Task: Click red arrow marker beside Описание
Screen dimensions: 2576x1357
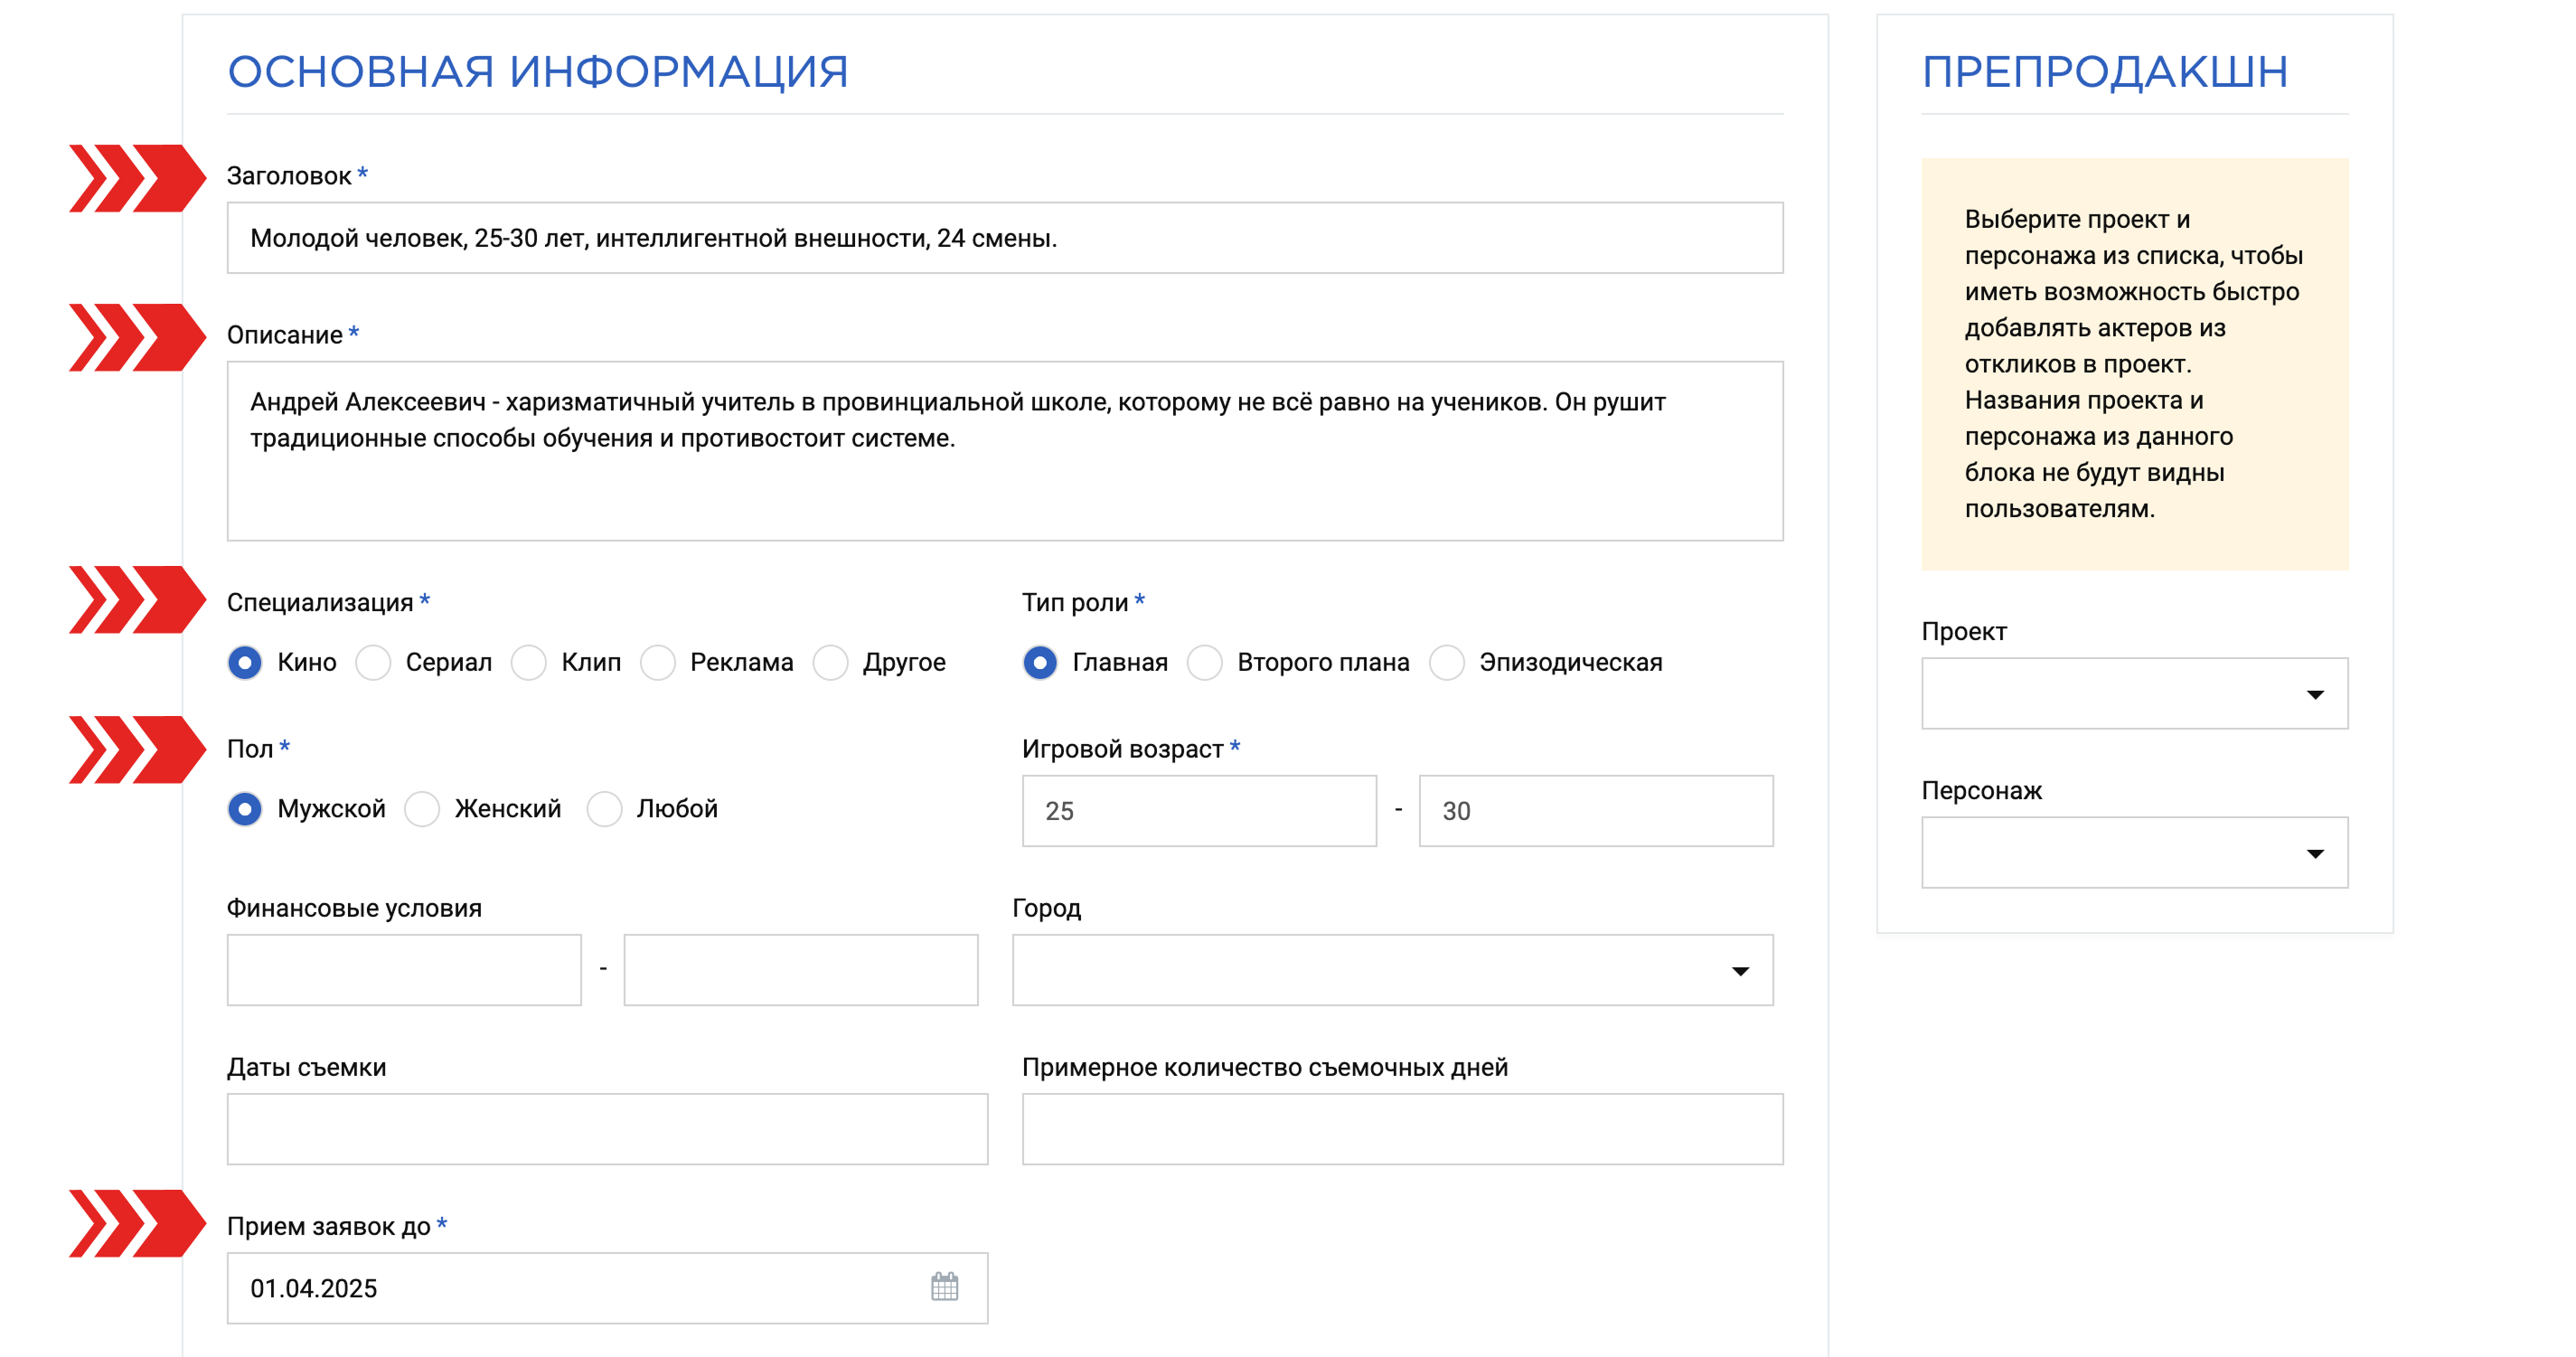Action: [137, 337]
